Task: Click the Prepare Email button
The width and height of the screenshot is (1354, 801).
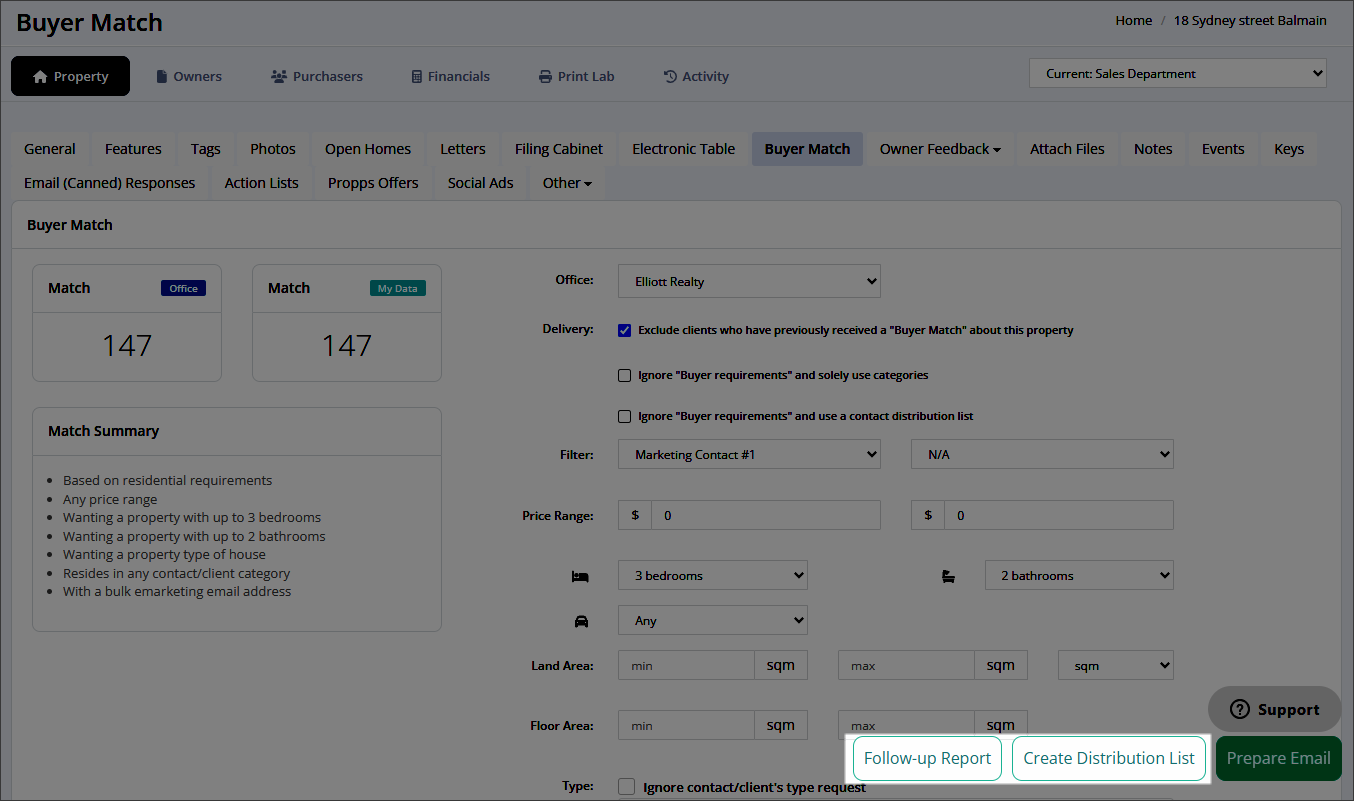Action: (1279, 758)
